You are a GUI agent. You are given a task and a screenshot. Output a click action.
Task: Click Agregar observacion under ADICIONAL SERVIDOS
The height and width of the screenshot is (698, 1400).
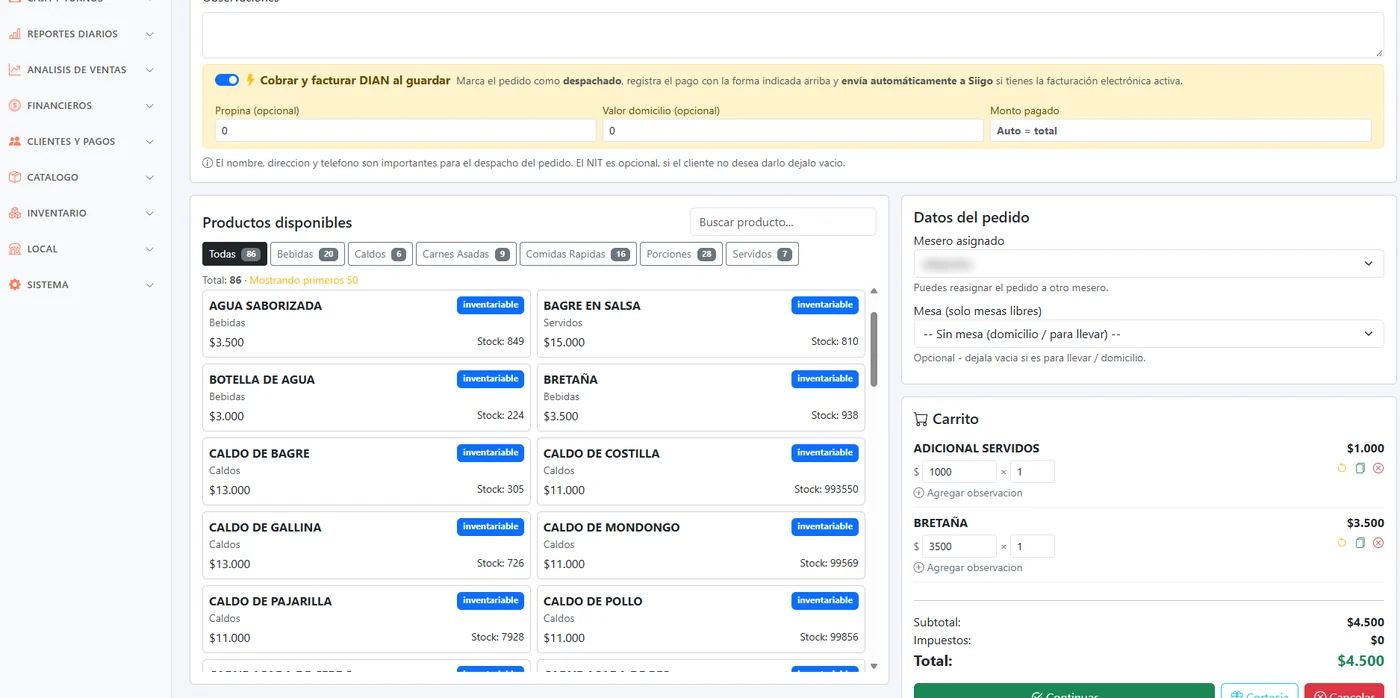[x=968, y=493]
